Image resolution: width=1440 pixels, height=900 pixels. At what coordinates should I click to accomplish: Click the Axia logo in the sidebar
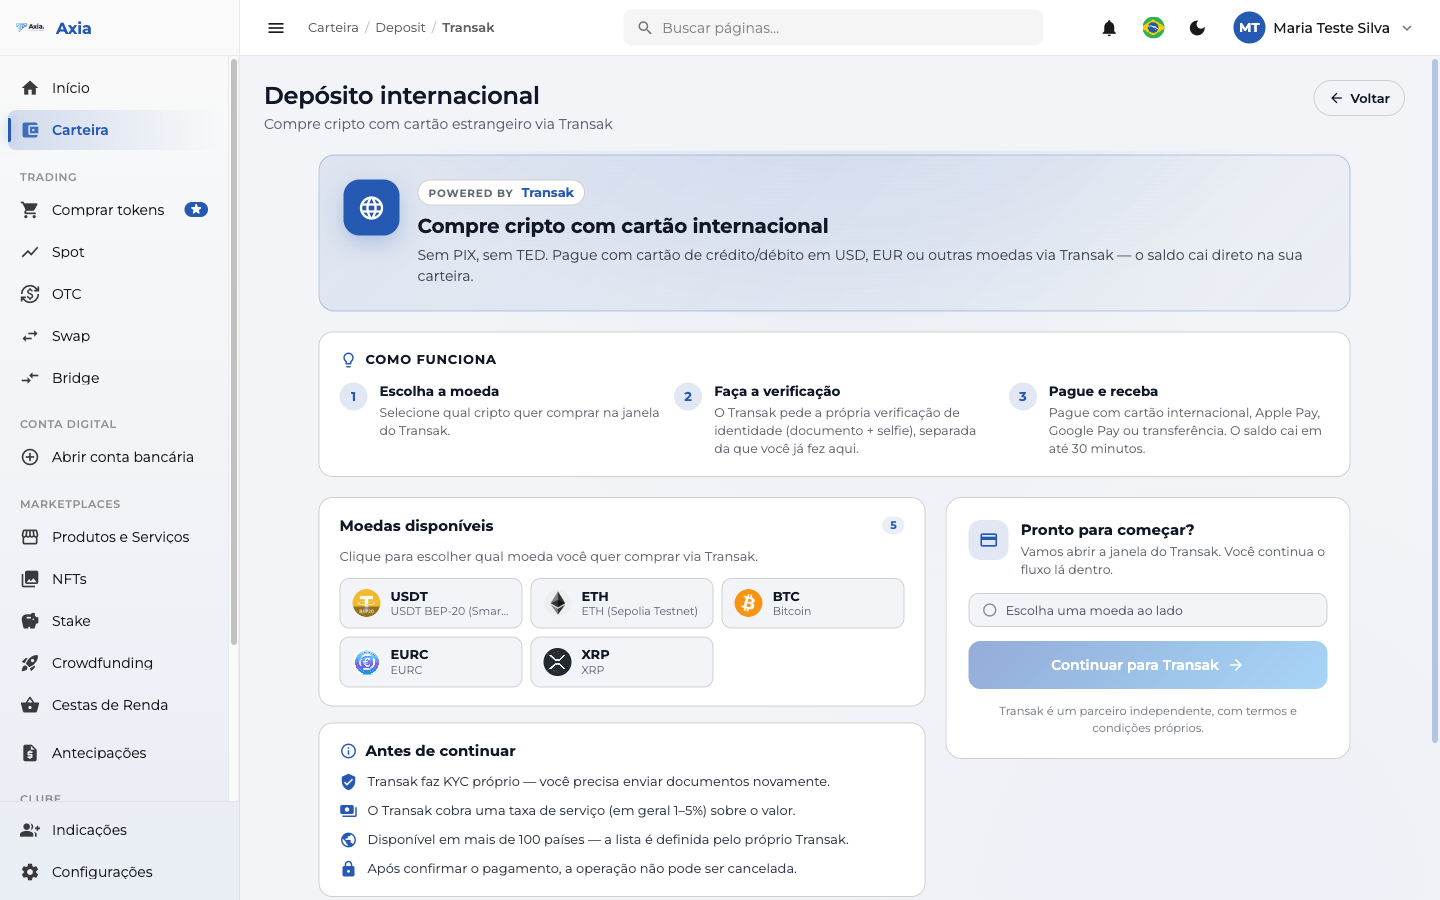pos(53,28)
